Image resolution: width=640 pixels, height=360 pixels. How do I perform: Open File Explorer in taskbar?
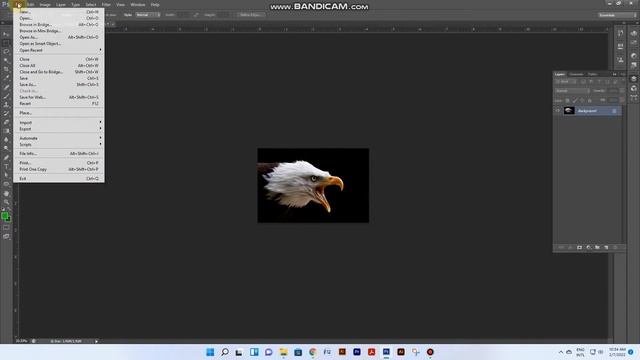283,352
